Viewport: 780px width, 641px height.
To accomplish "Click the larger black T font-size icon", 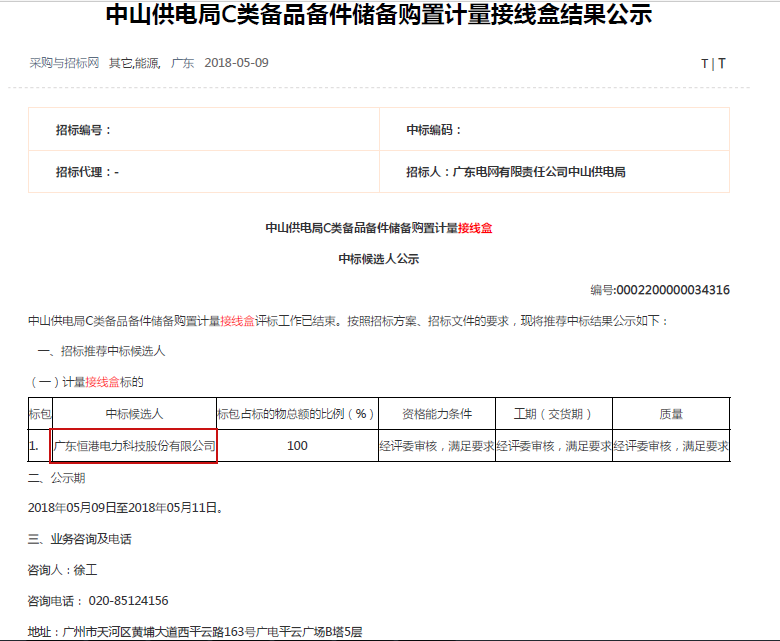I will [x=722, y=64].
